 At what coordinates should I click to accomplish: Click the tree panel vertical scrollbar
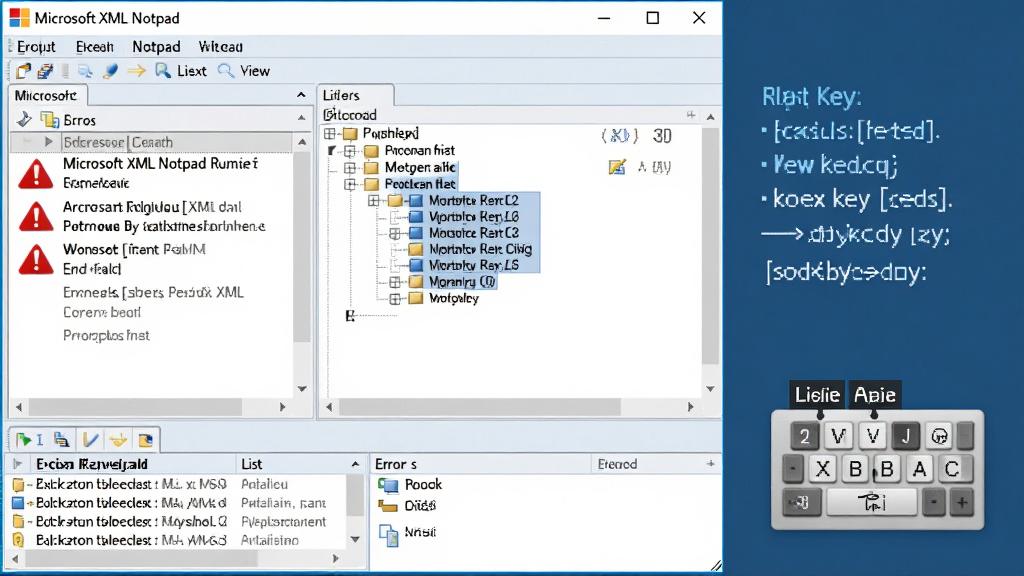click(x=711, y=246)
